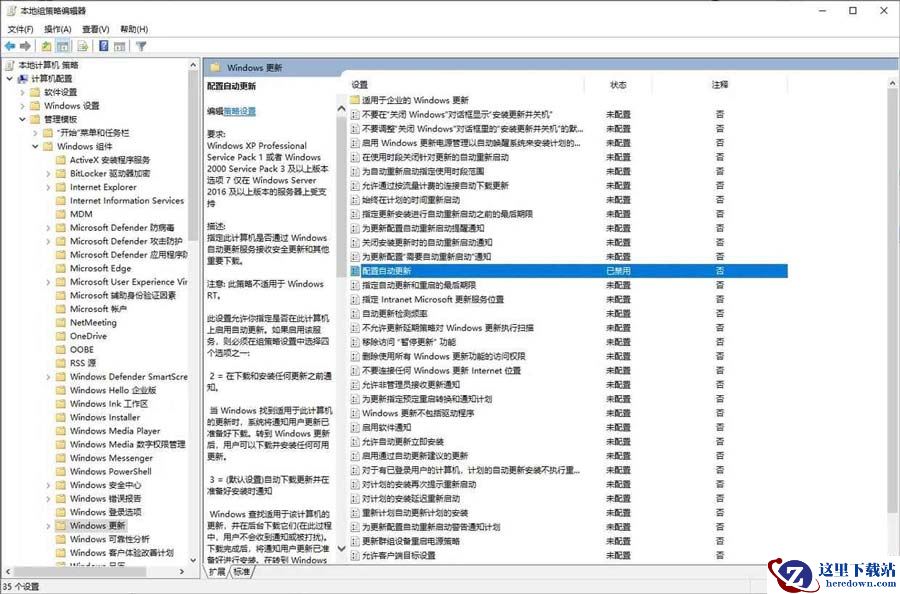Toggle the show/hide console tree icon
The height and width of the screenshot is (594, 900).
click(63, 46)
